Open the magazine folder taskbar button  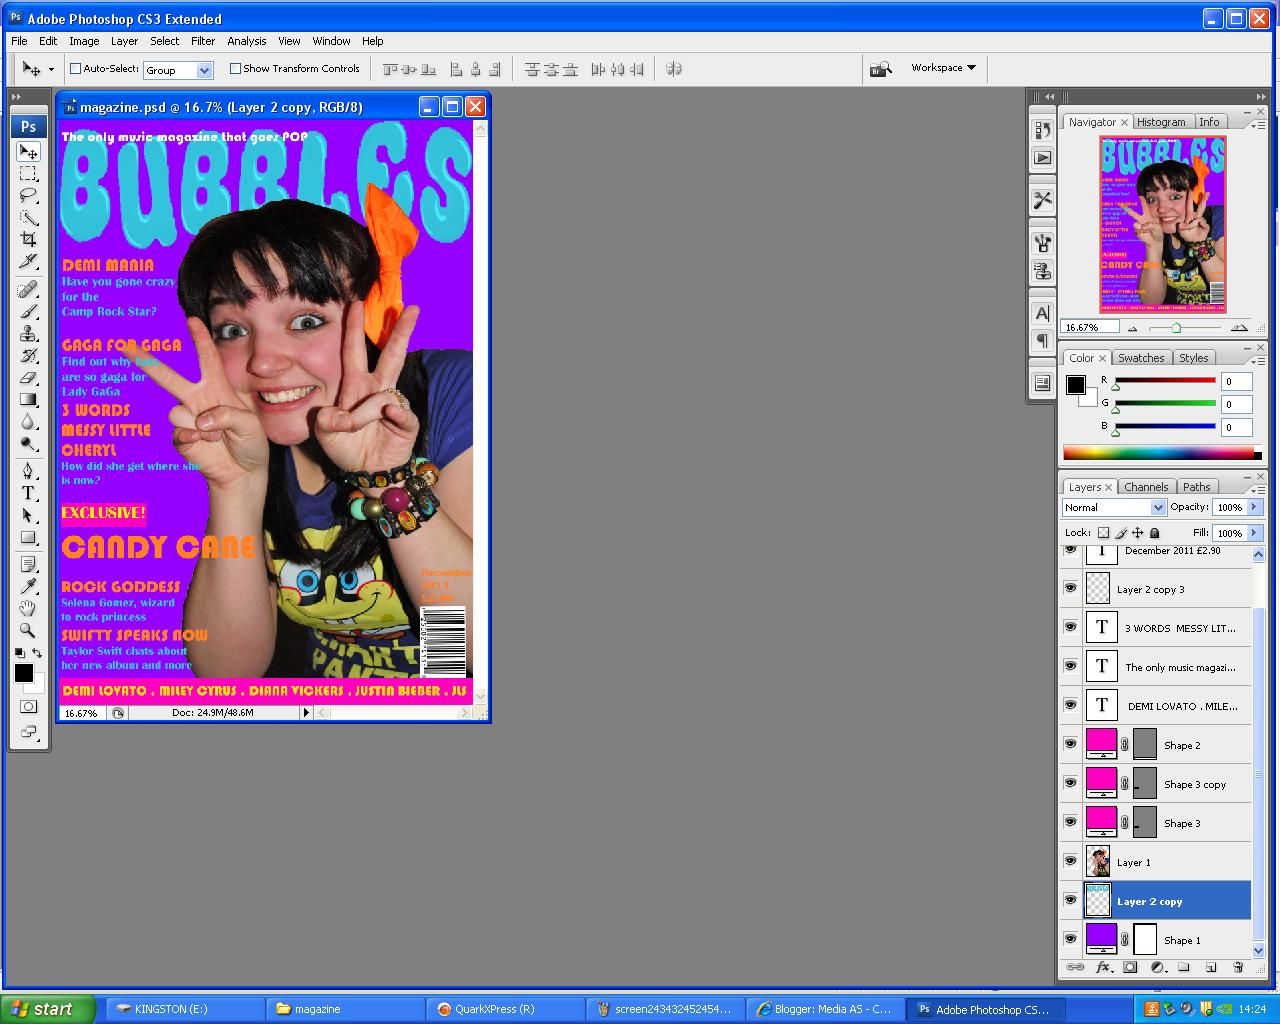[346, 1009]
